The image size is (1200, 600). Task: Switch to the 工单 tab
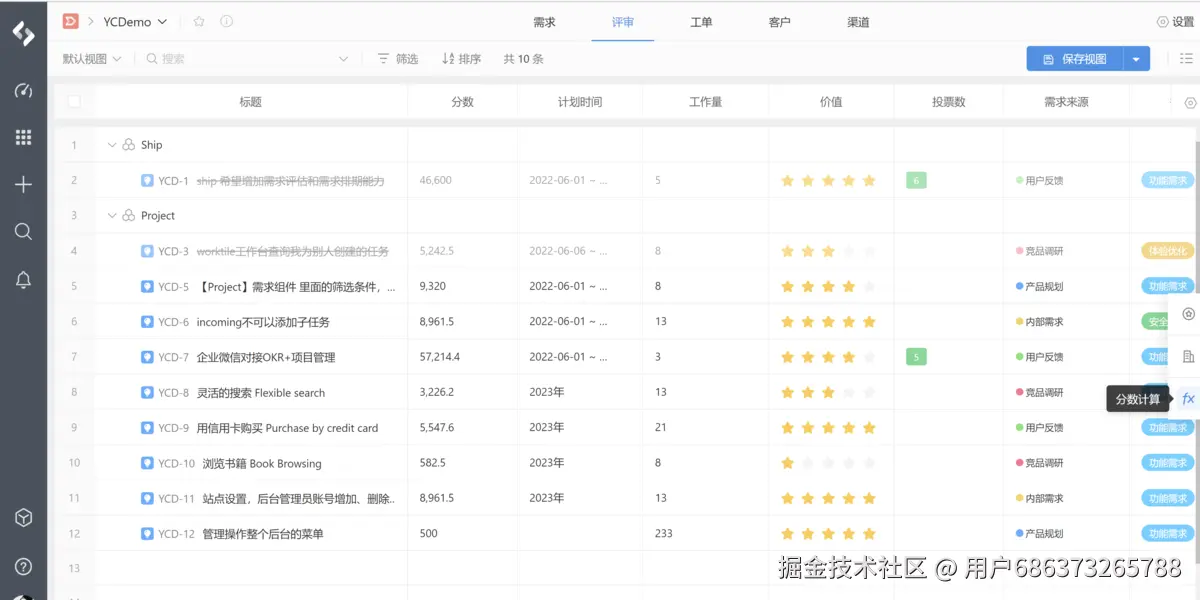click(701, 22)
